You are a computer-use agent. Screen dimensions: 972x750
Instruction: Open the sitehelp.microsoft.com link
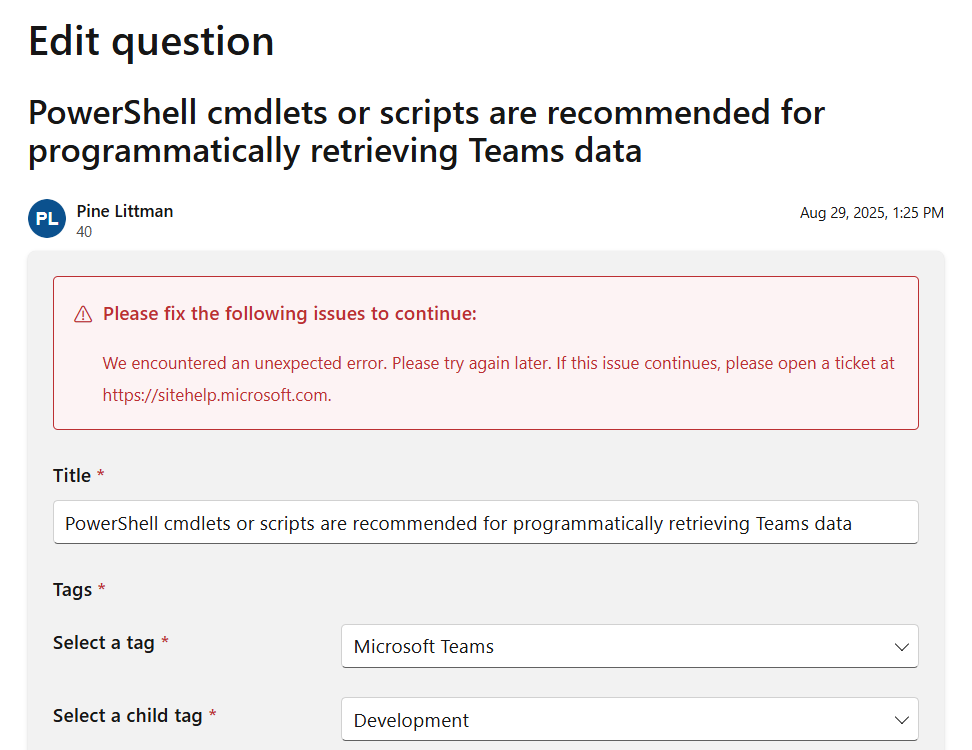tap(215, 395)
